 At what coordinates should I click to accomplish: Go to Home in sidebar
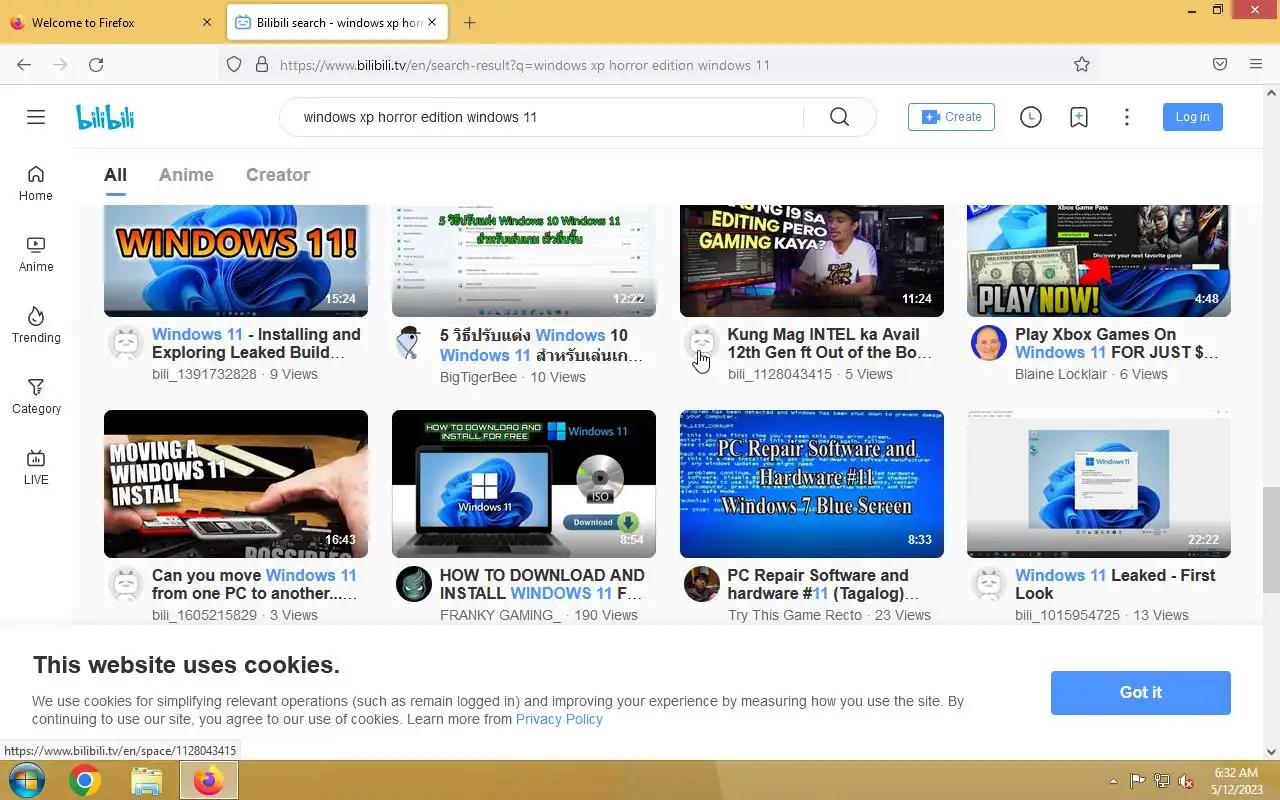(x=36, y=183)
